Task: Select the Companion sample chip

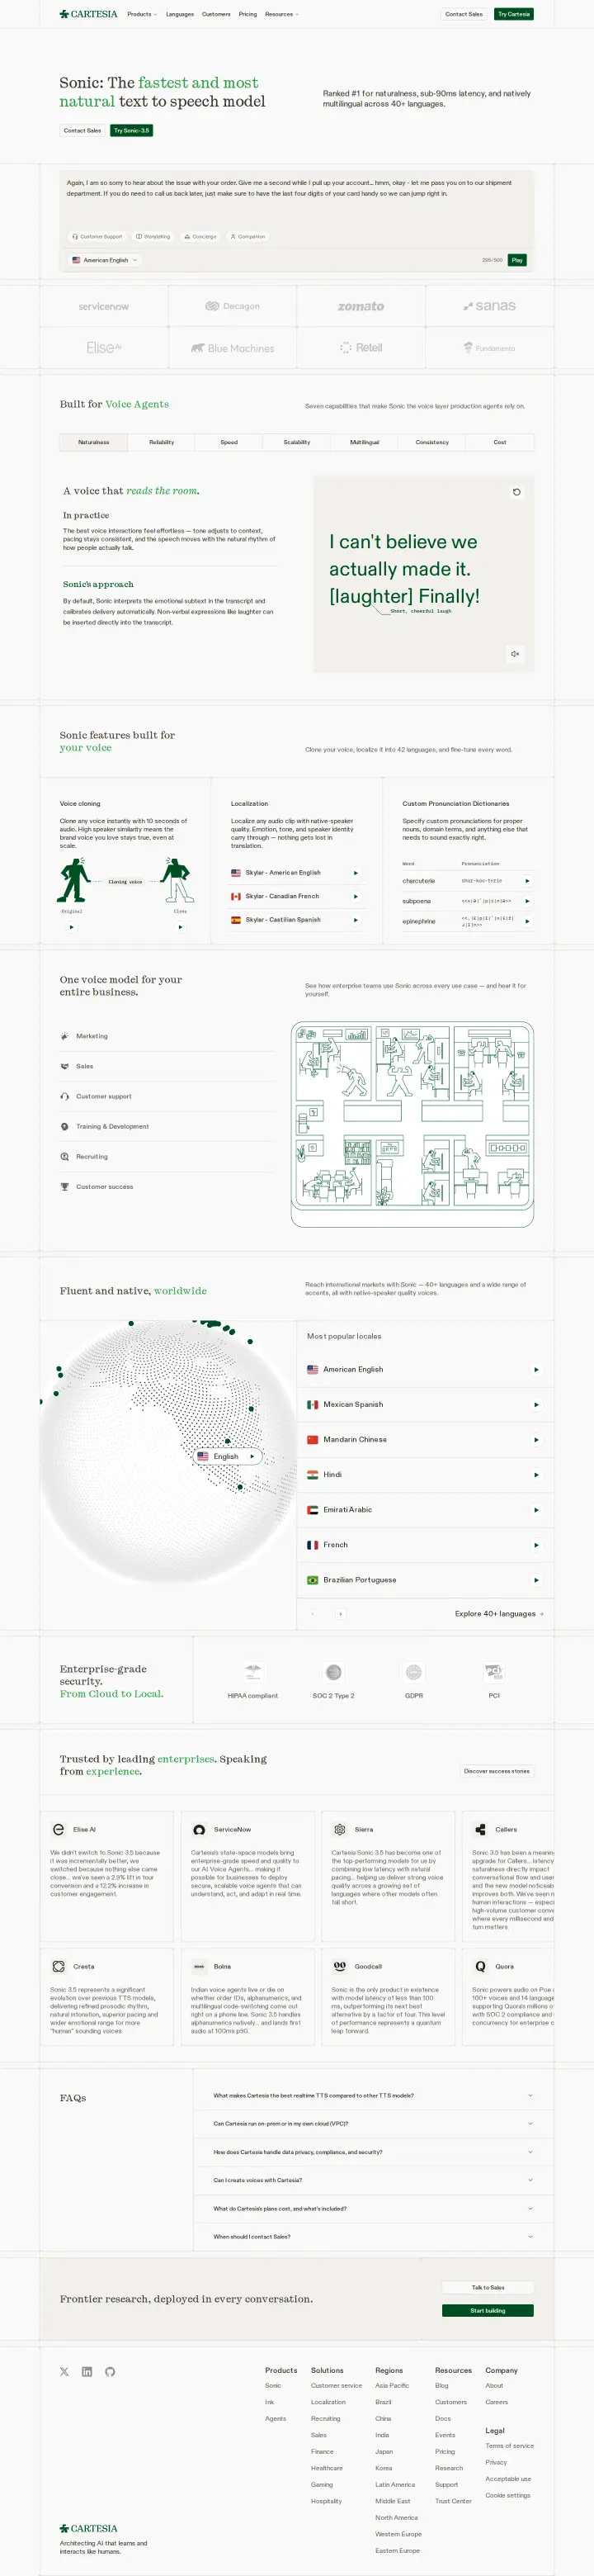Action: point(248,237)
